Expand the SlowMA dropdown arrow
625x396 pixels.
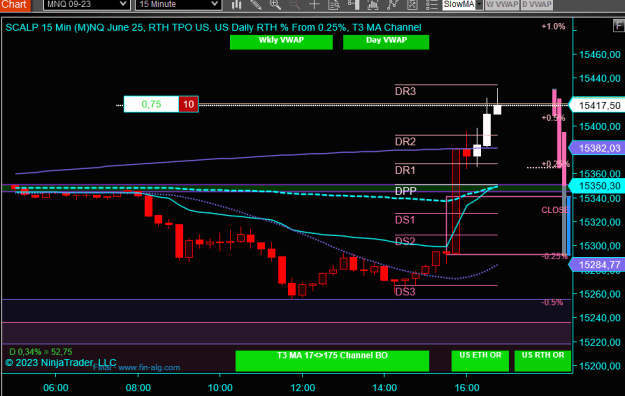coord(479,4)
